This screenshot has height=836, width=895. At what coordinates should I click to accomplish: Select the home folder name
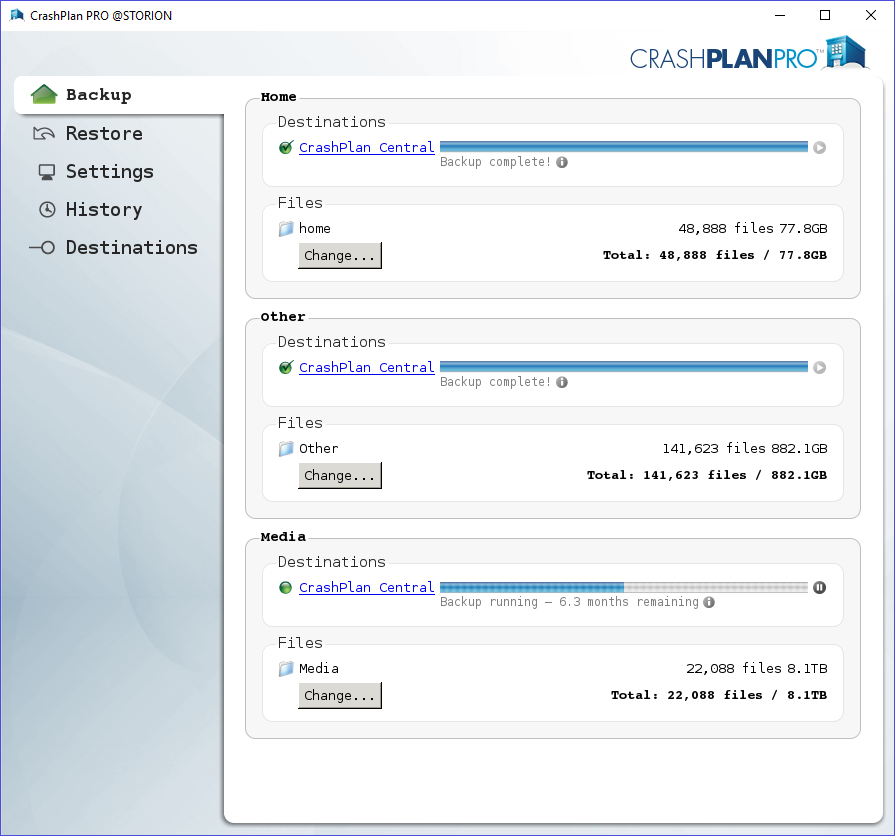[x=315, y=229]
